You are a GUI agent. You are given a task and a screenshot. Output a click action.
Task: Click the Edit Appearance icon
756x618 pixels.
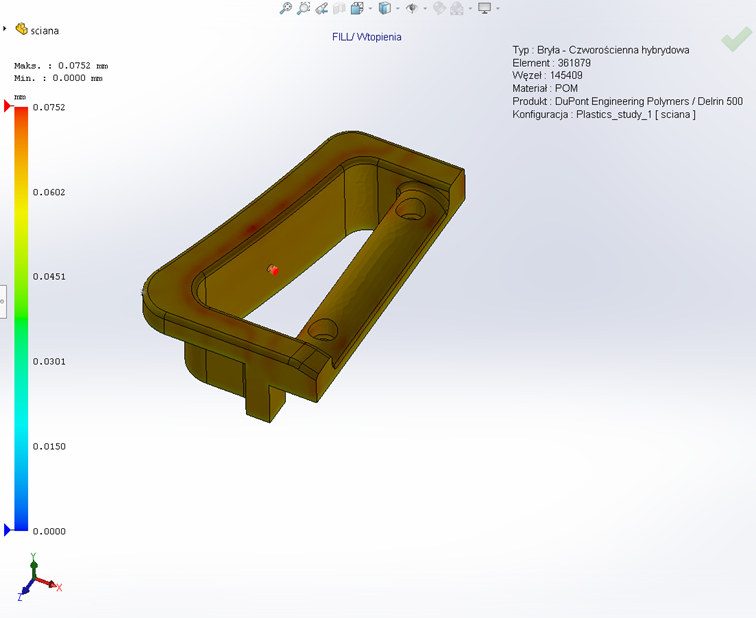[438, 8]
